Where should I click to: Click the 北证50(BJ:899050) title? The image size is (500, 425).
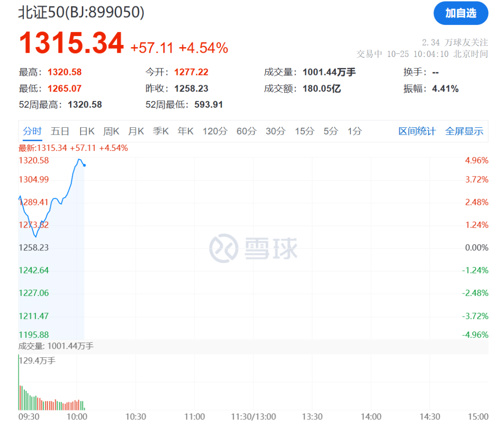pos(82,13)
